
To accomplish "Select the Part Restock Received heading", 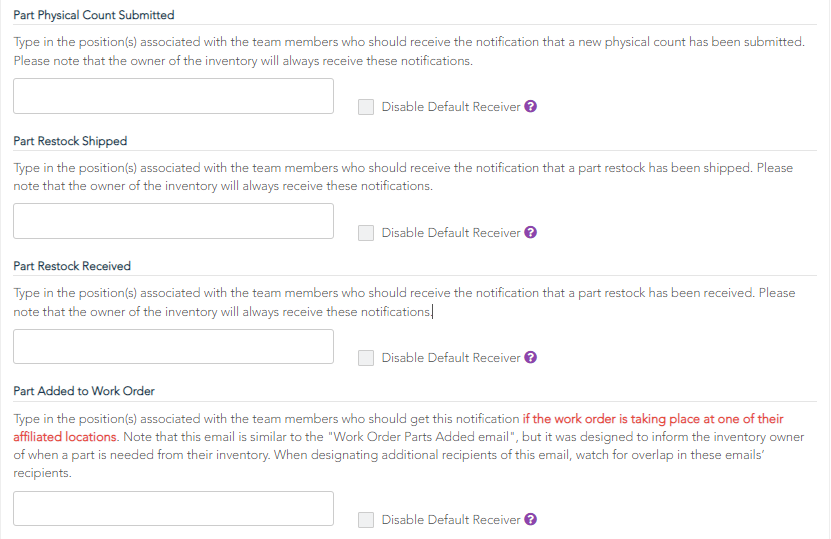I will point(72,266).
